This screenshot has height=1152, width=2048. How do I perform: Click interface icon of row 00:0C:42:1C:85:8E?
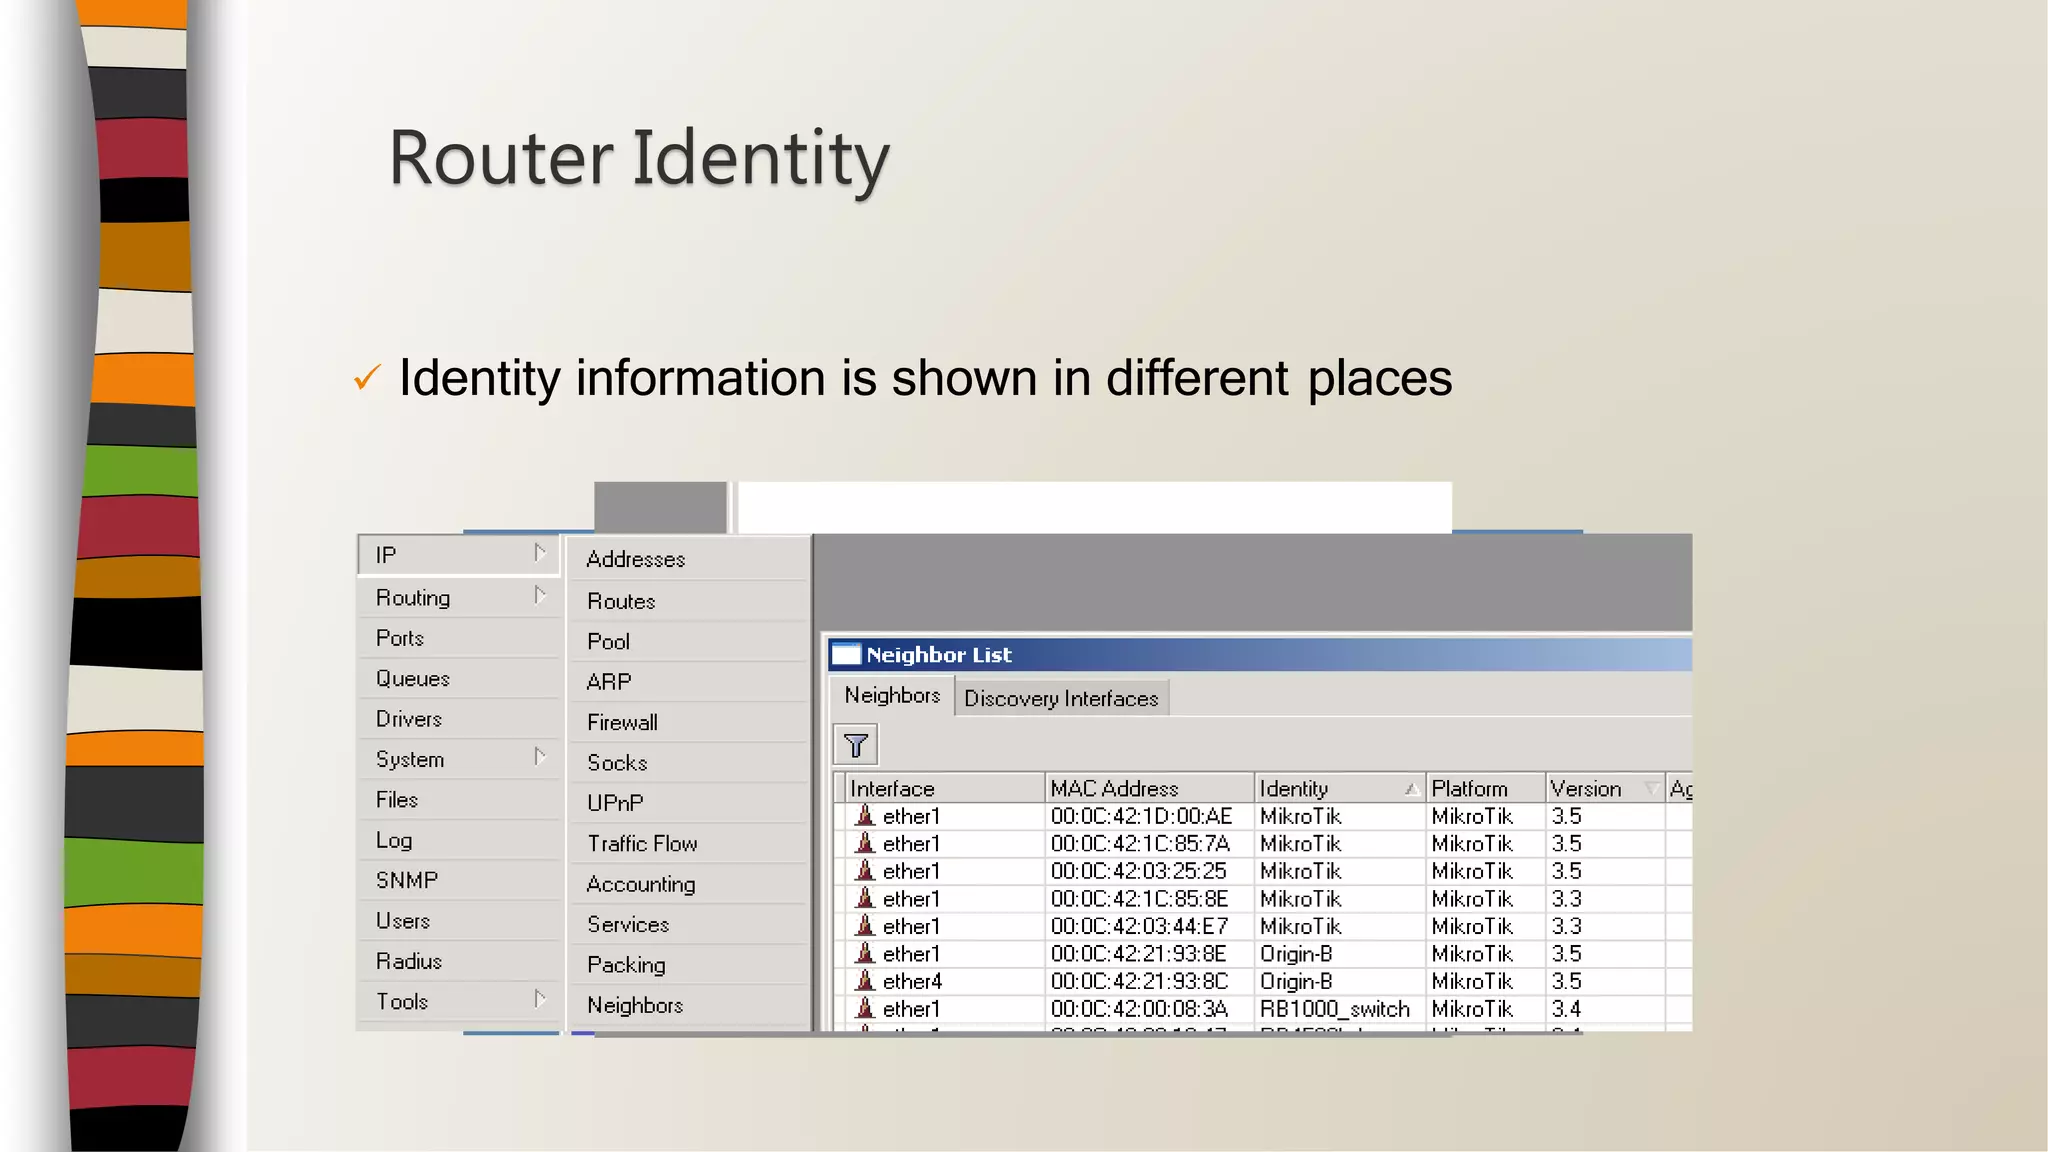pos(865,899)
